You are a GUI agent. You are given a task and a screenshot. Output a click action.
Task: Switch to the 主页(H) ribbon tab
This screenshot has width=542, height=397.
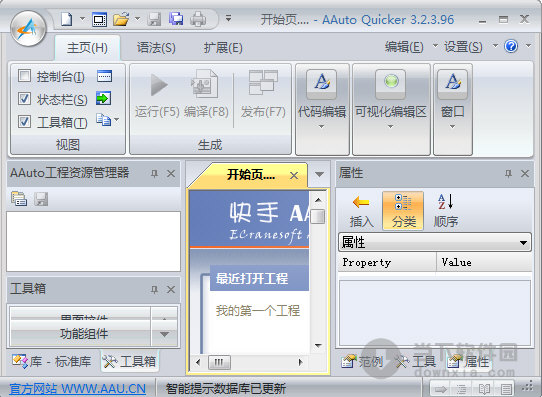(x=87, y=48)
